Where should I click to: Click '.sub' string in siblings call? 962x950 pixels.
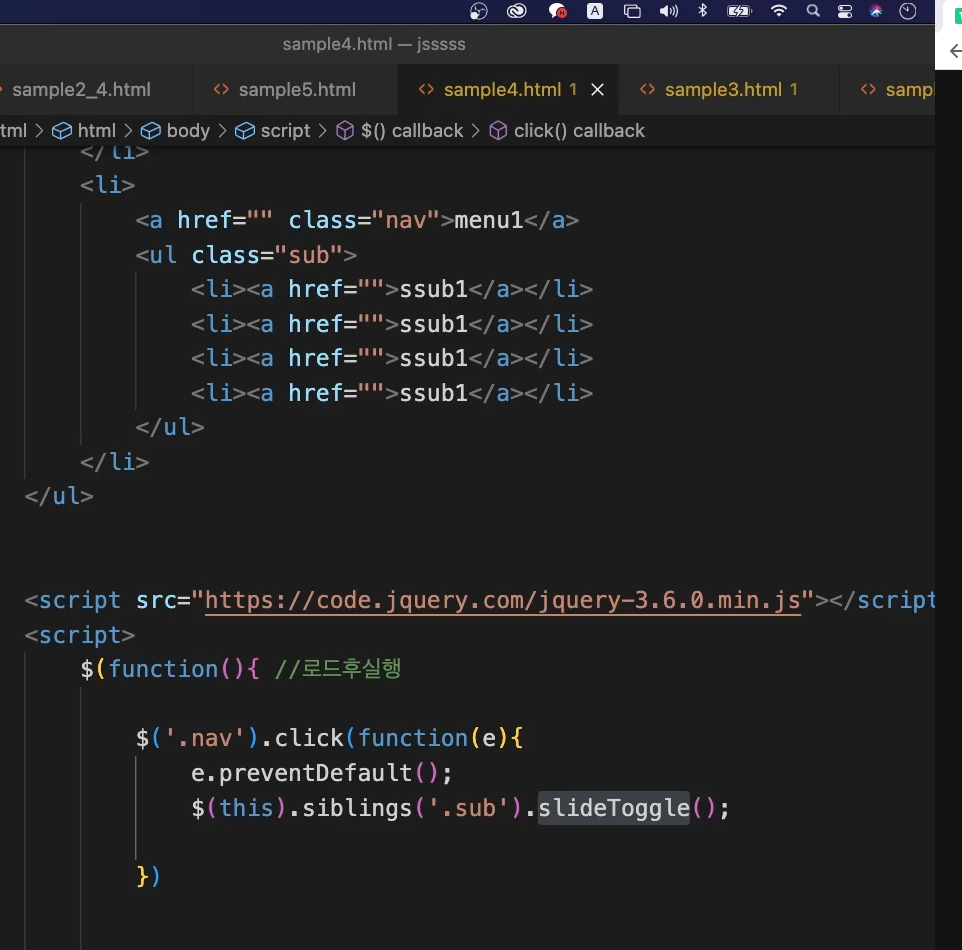coord(469,808)
